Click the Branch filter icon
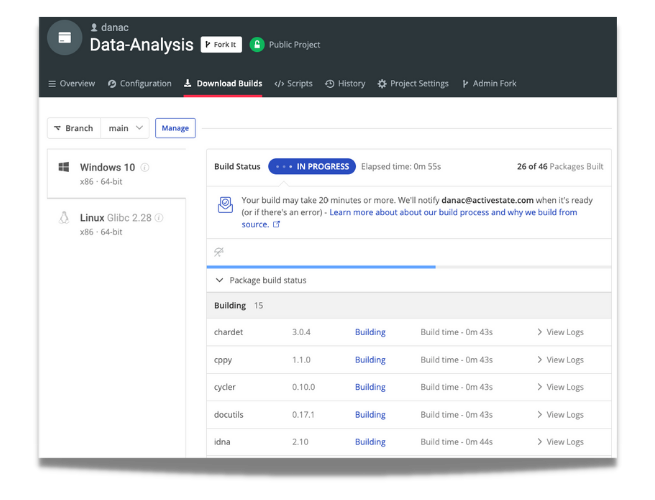The height and width of the screenshot is (500, 655). pos(57,128)
